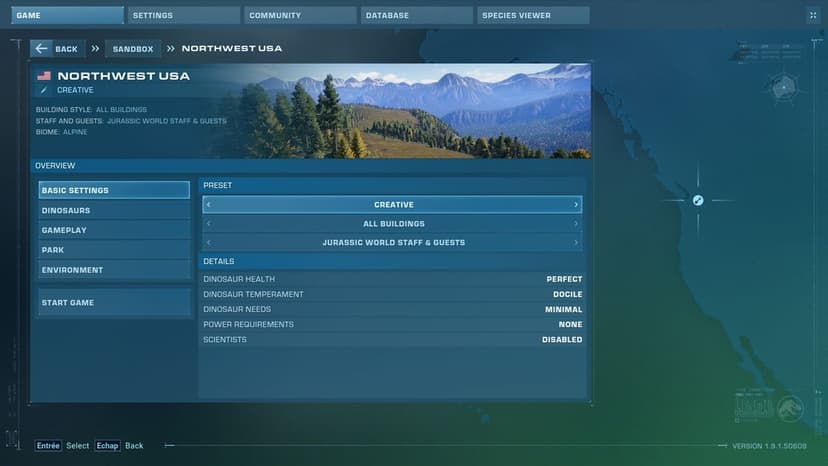Next option arrow on Jurassic World Staff row
828x466 pixels.
pyautogui.click(x=576, y=243)
